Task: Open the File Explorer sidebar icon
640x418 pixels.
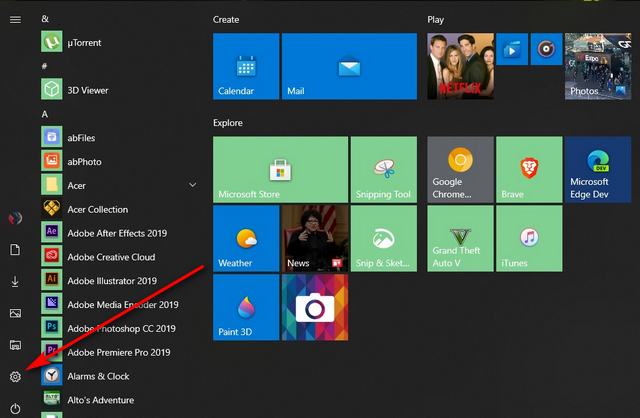Action: 15,345
